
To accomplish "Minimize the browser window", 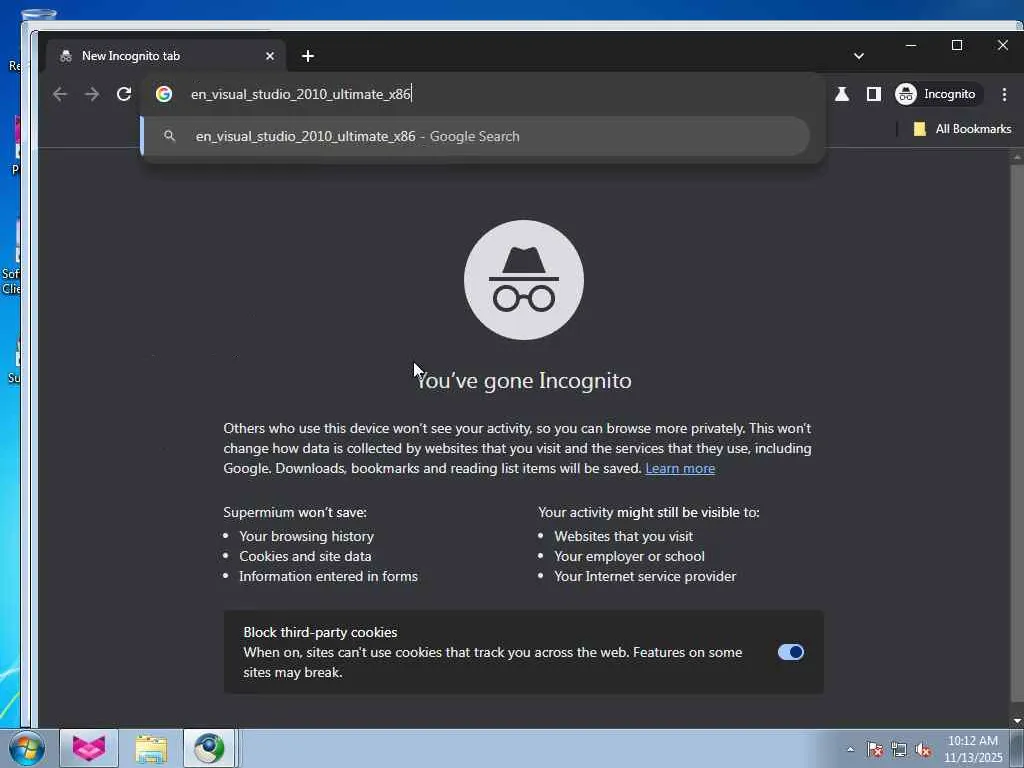I will pos(911,45).
